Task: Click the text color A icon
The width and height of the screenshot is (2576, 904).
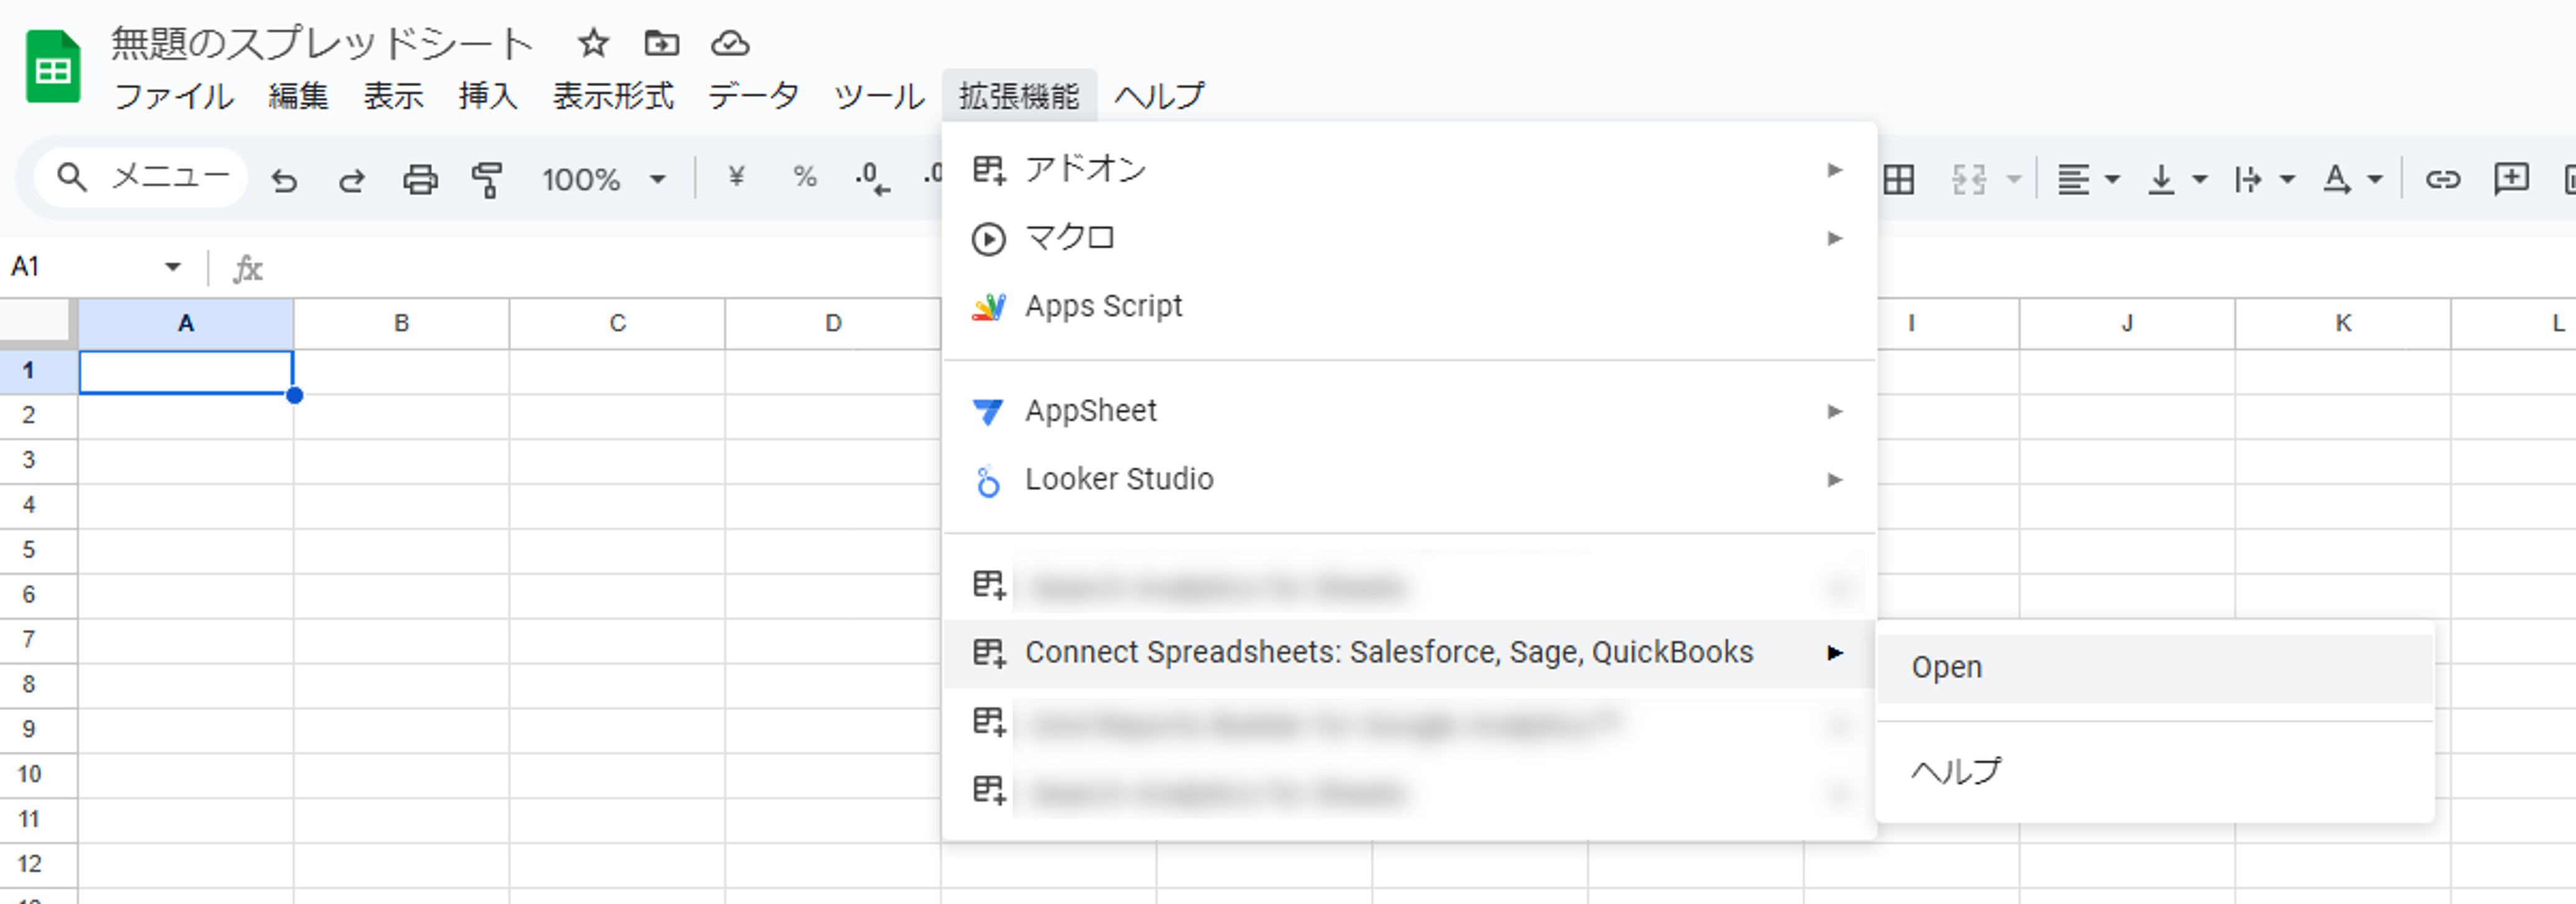Action: pos(2337,180)
